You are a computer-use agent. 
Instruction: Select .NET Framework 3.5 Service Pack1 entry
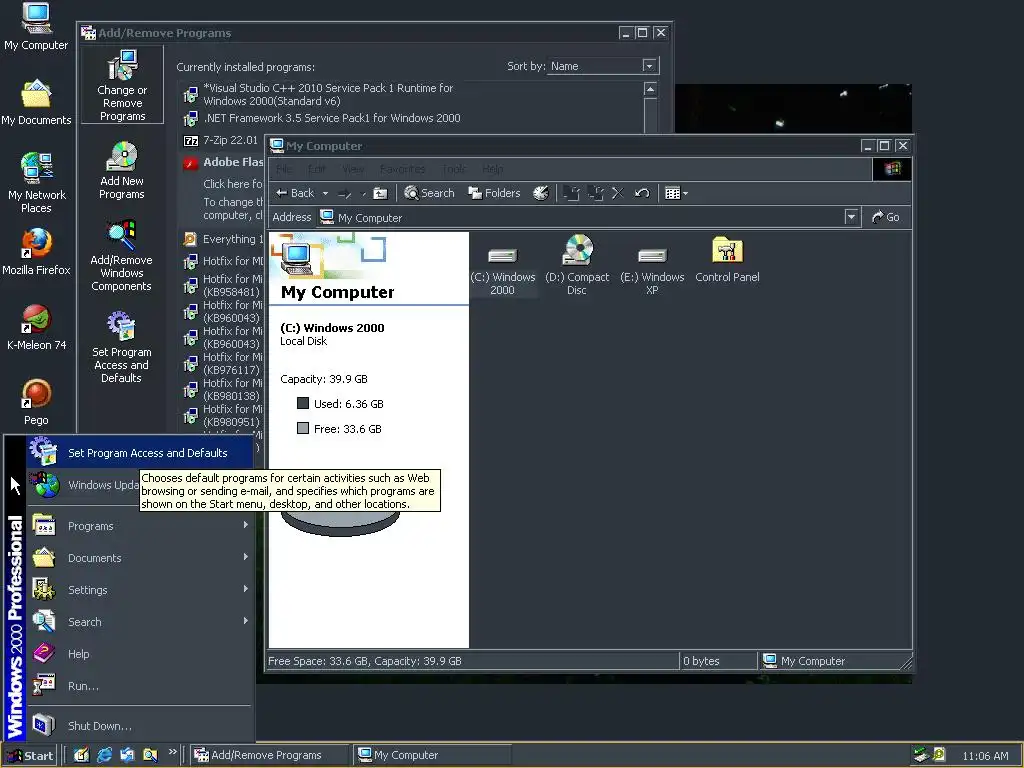(322, 118)
